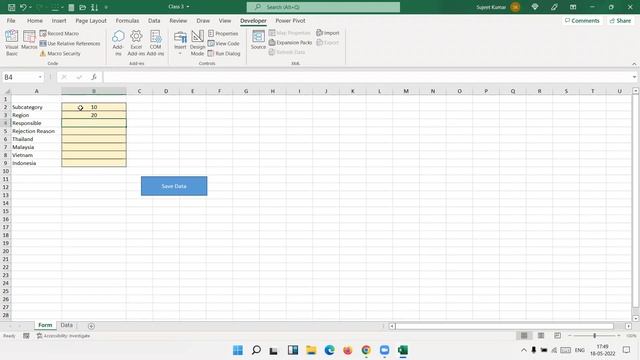Toggle Use Relative References
The width and height of the screenshot is (640, 360).
(x=70, y=43)
